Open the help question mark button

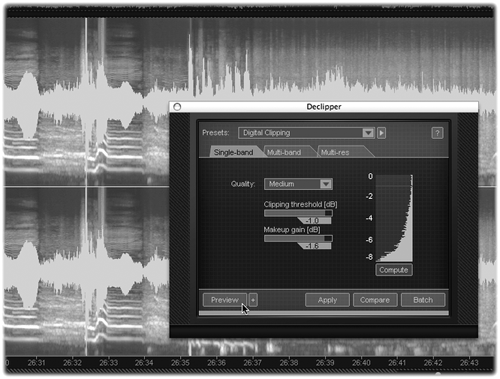pyautogui.click(x=437, y=133)
